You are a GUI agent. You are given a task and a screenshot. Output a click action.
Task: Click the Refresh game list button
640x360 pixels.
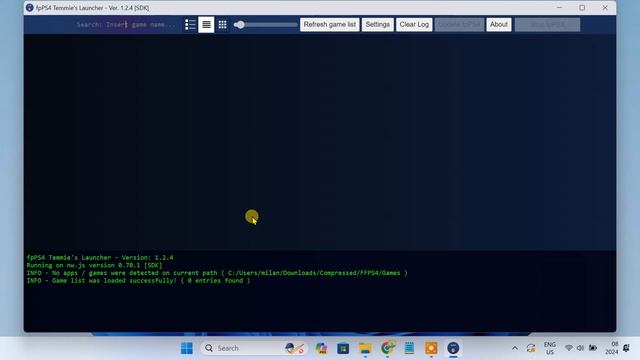coord(330,24)
